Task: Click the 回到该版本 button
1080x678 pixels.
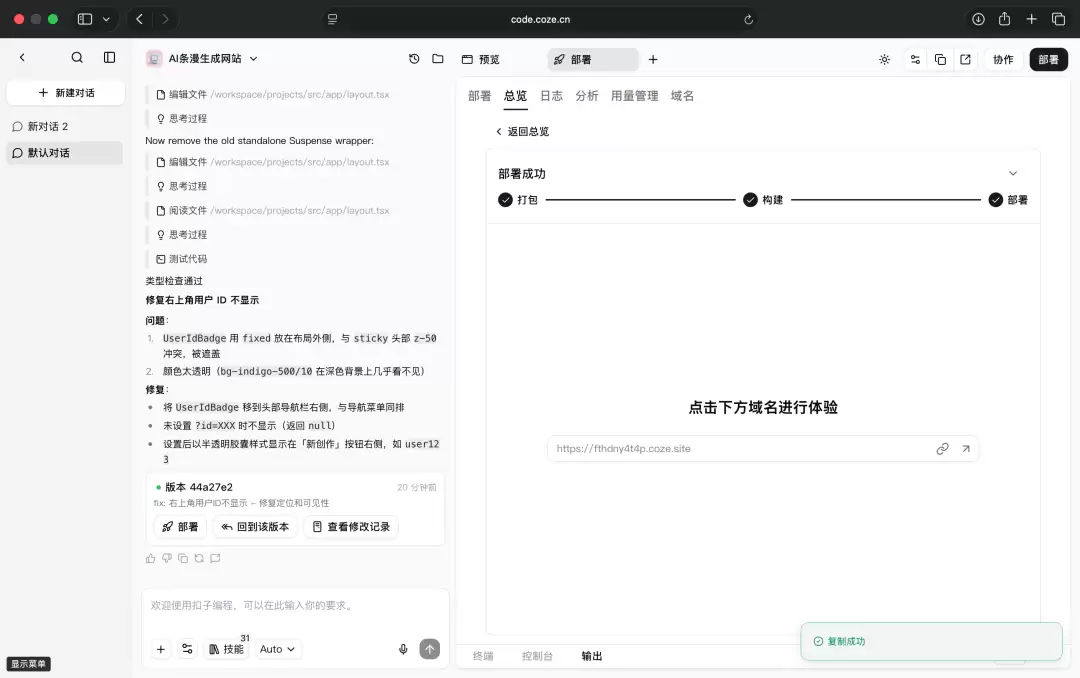Action: pos(255,527)
